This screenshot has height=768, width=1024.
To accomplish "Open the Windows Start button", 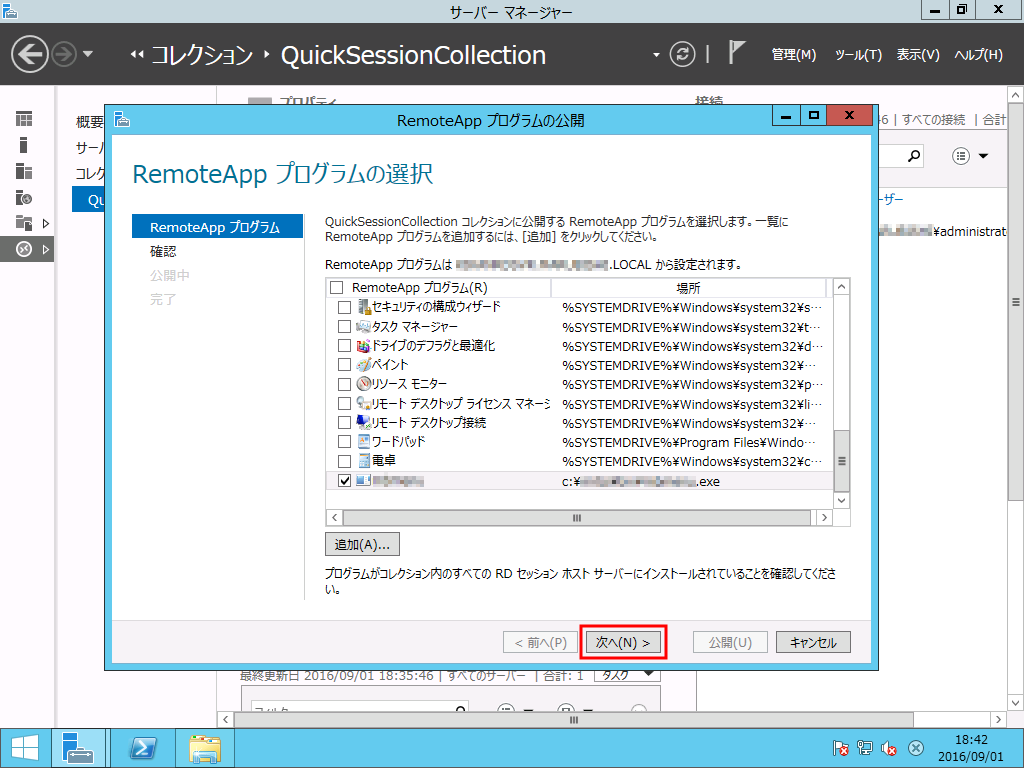I will click(25, 748).
